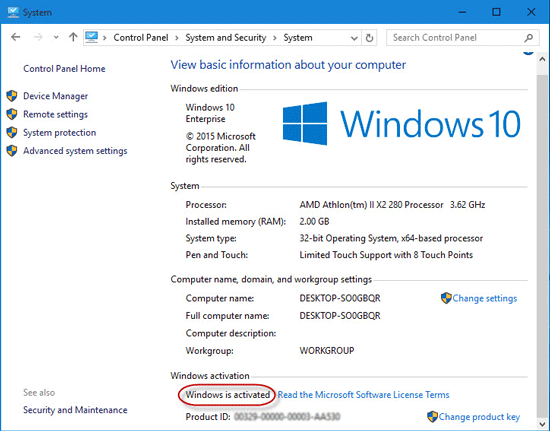Click Change settings link
This screenshot has width=550, height=431.
click(485, 298)
